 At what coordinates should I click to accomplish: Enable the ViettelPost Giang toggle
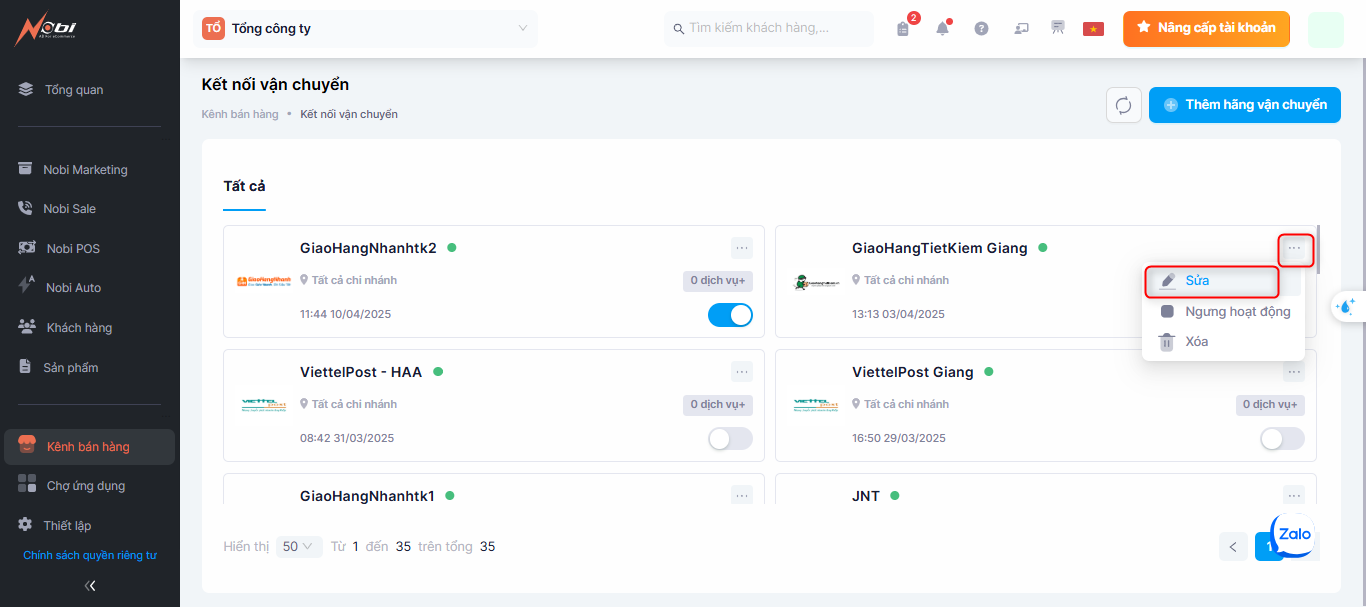coord(1282,439)
